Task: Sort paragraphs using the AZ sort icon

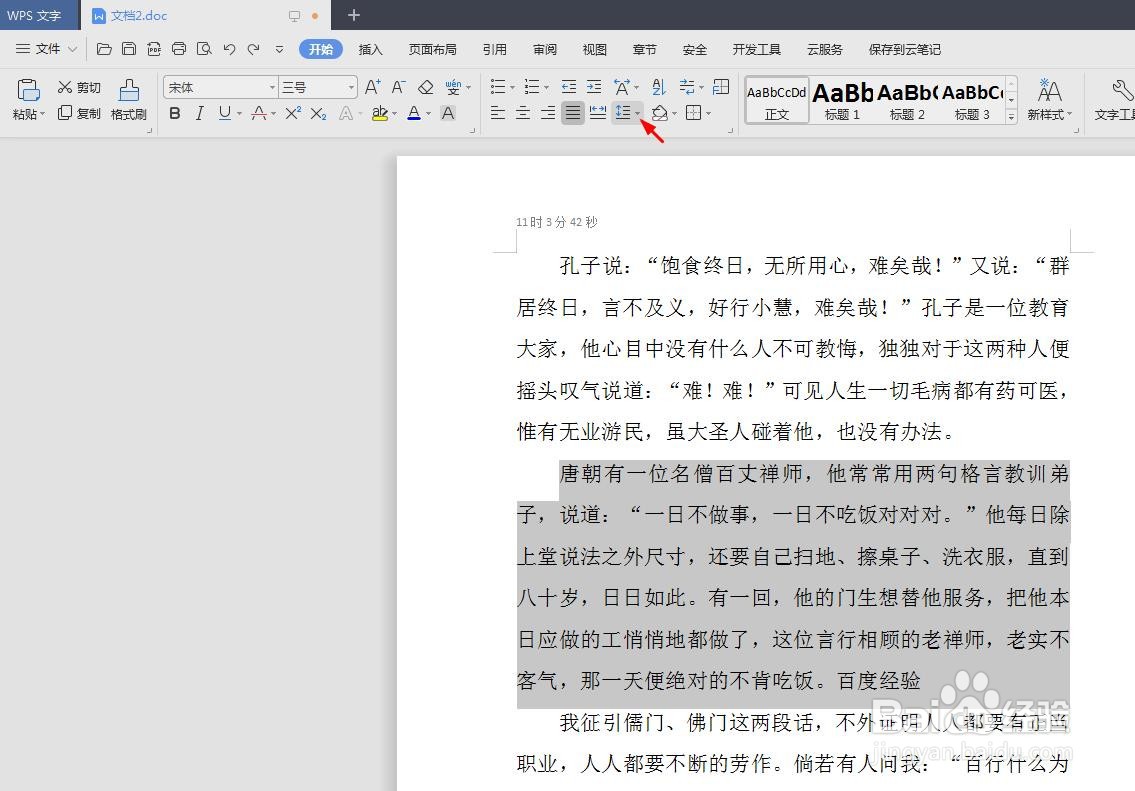Action: coord(661,87)
